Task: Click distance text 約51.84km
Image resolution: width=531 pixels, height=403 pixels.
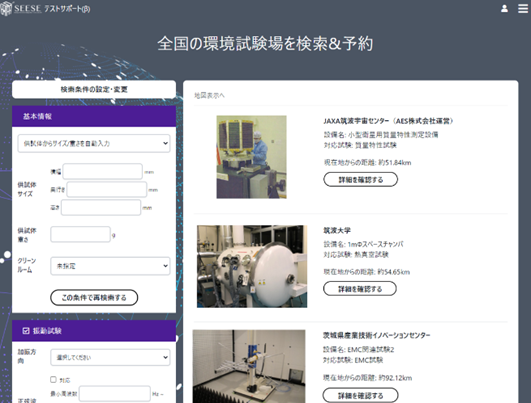Action: pyautogui.click(x=395, y=163)
